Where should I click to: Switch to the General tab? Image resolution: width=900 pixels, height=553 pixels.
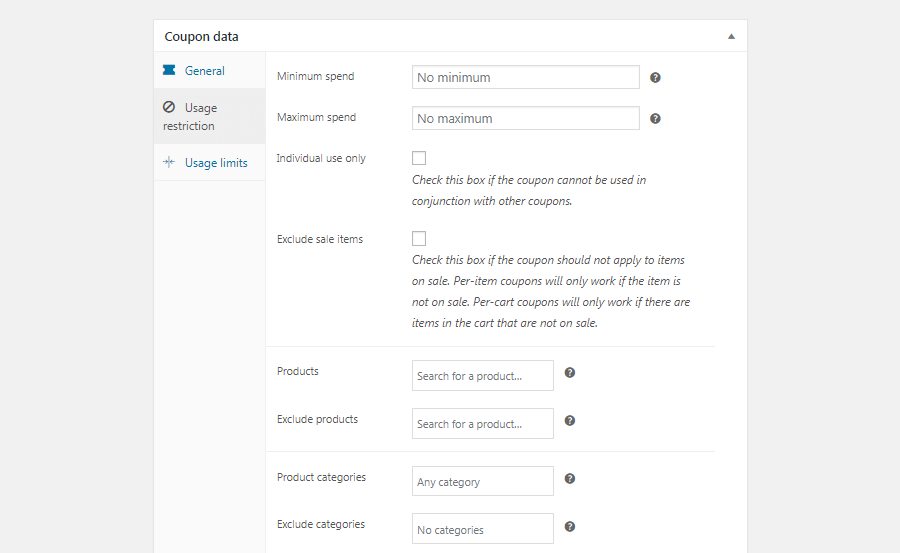click(205, 71)
